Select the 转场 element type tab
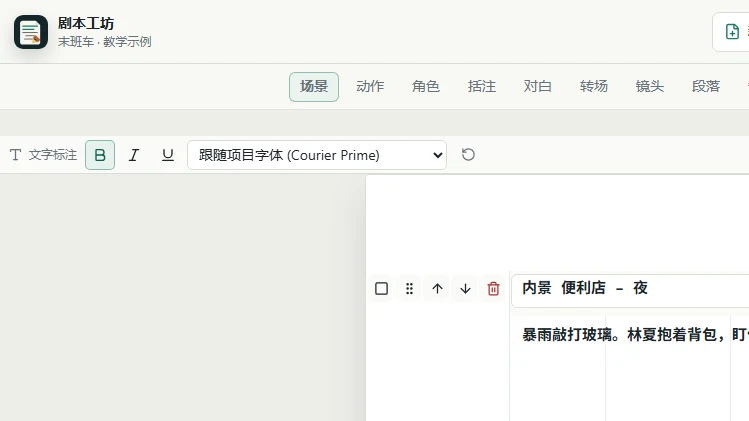Image resolution: width=749 pixels, height=421 pixels. (594, 86)
